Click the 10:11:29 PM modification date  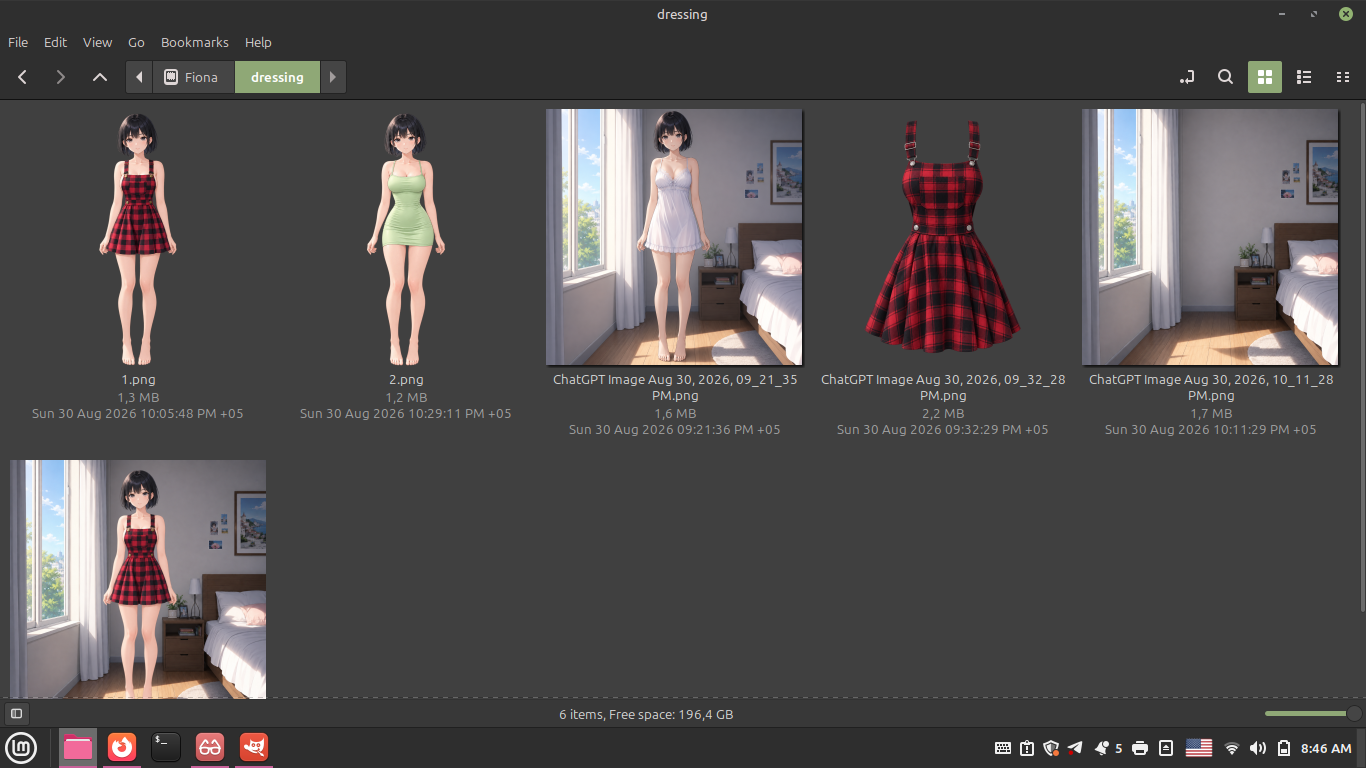pos(1210,429)
